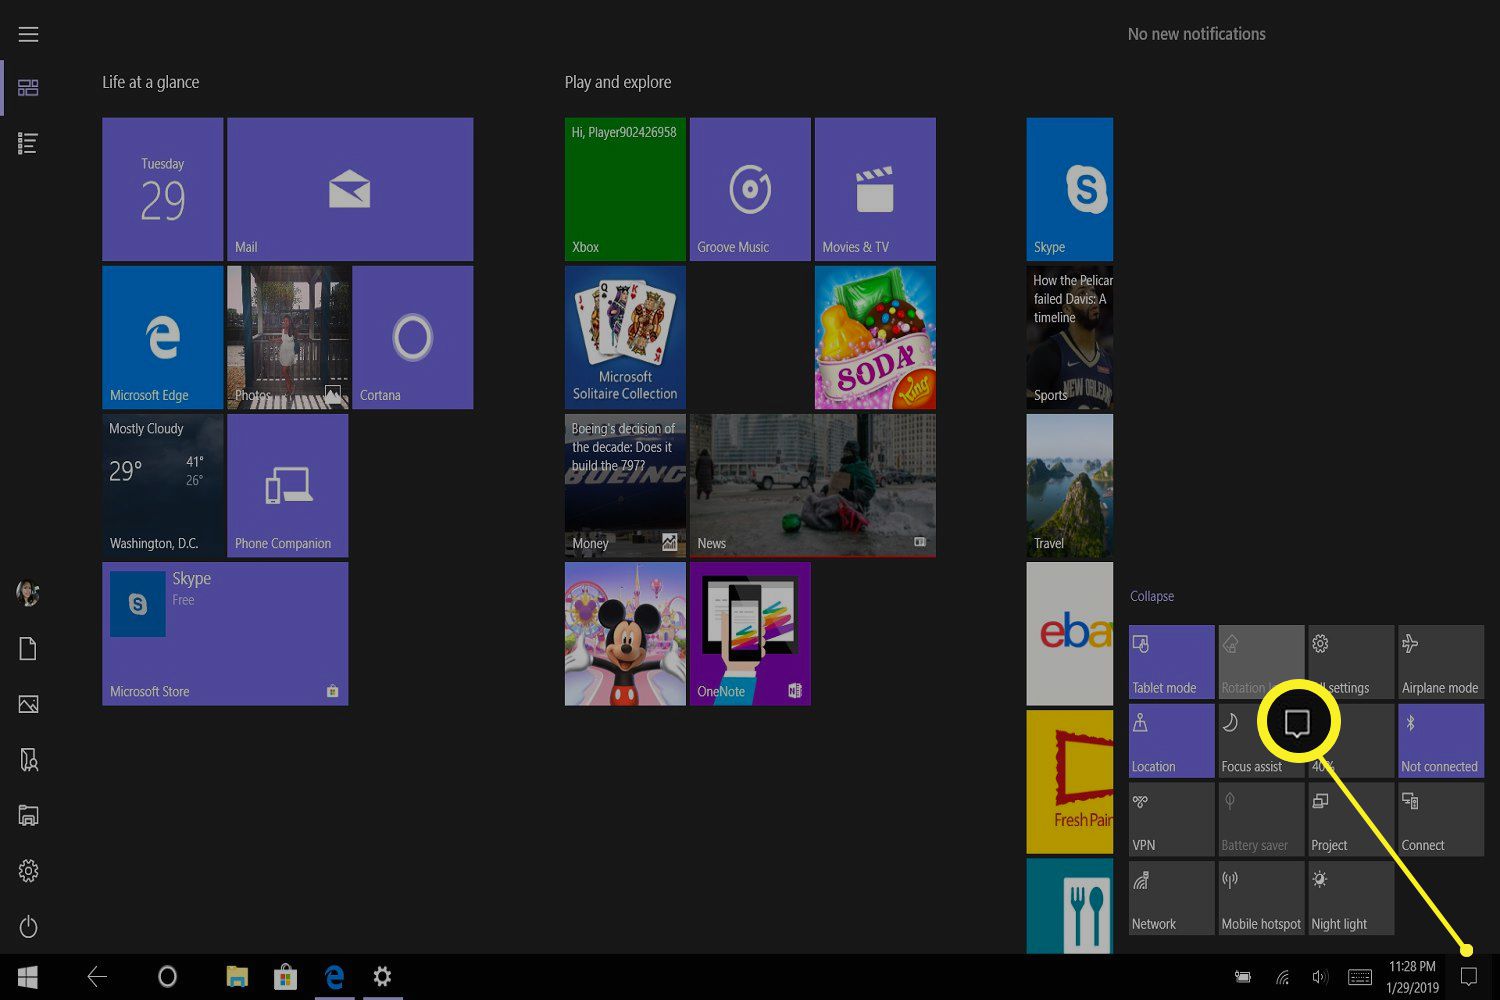Screen dimensions: 1500x1000
Task: Toggle Tablet mode quick action
Action: [x=1171, y=662]
